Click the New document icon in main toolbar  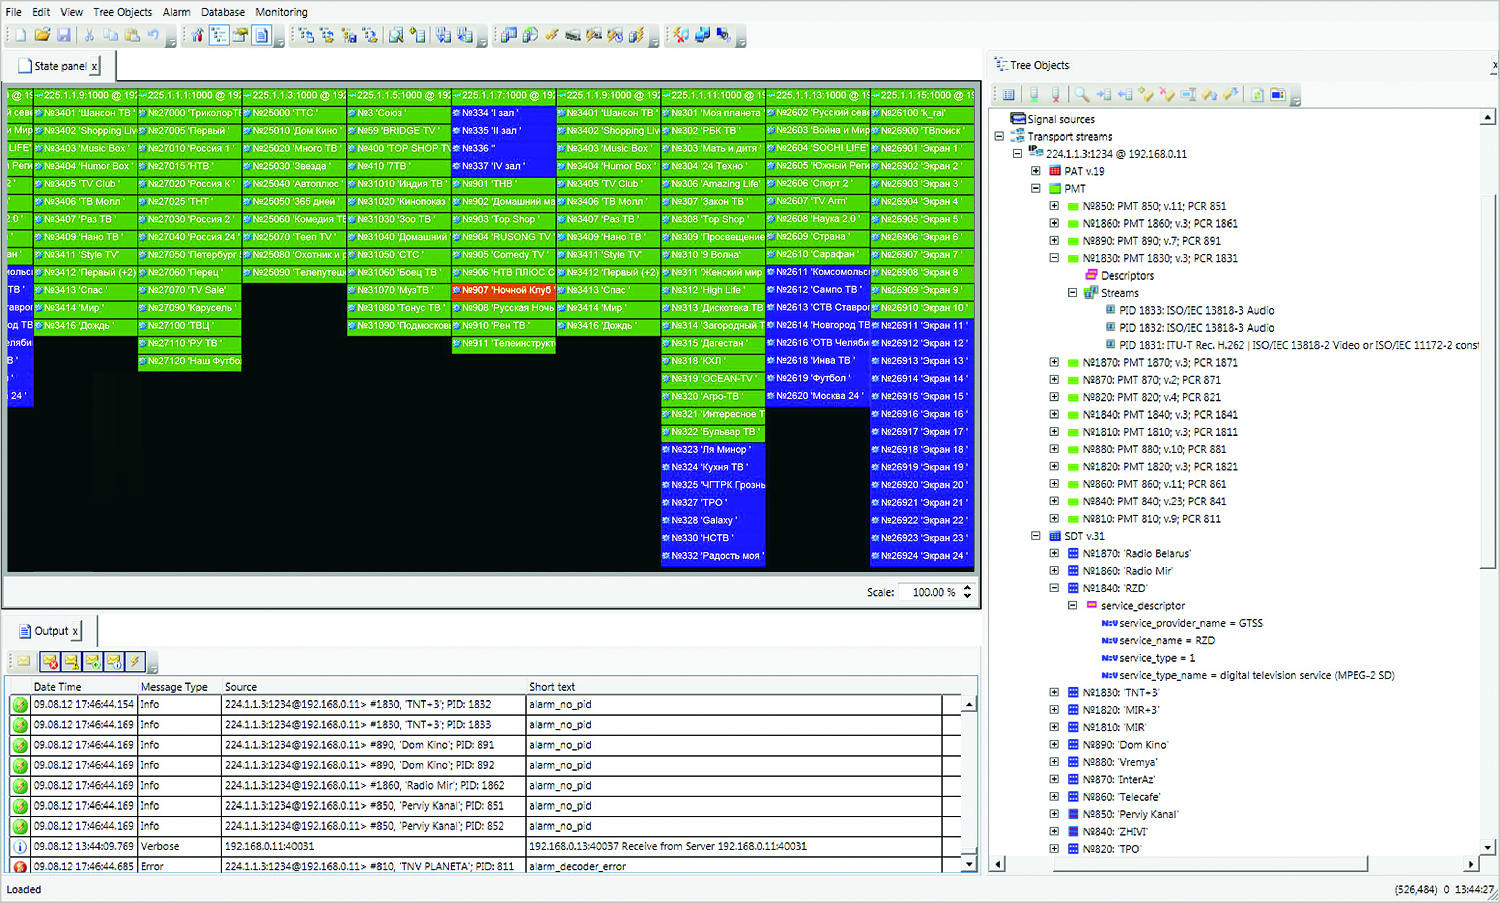[x=20, y=35]
